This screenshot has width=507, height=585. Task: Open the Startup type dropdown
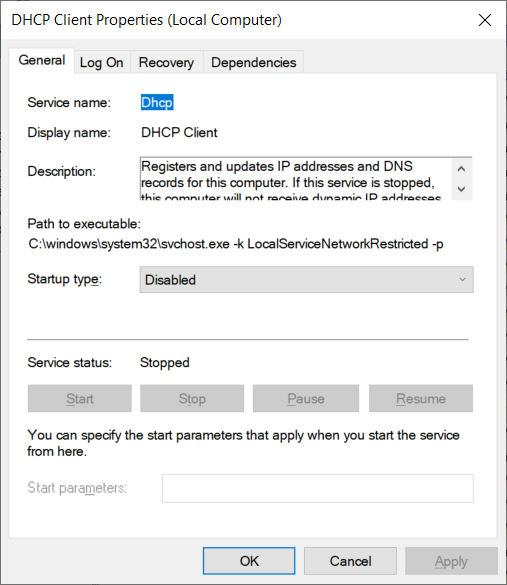click(307, 279)
